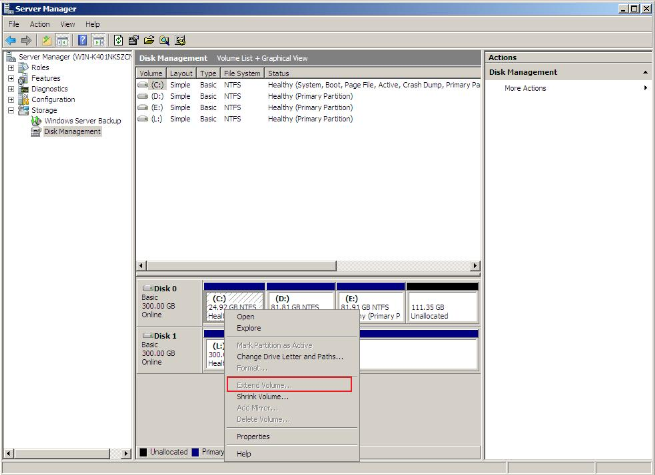Open the More Actions submenu arrow
Screen dimensions: 655x475
click(x=645, y=88)
